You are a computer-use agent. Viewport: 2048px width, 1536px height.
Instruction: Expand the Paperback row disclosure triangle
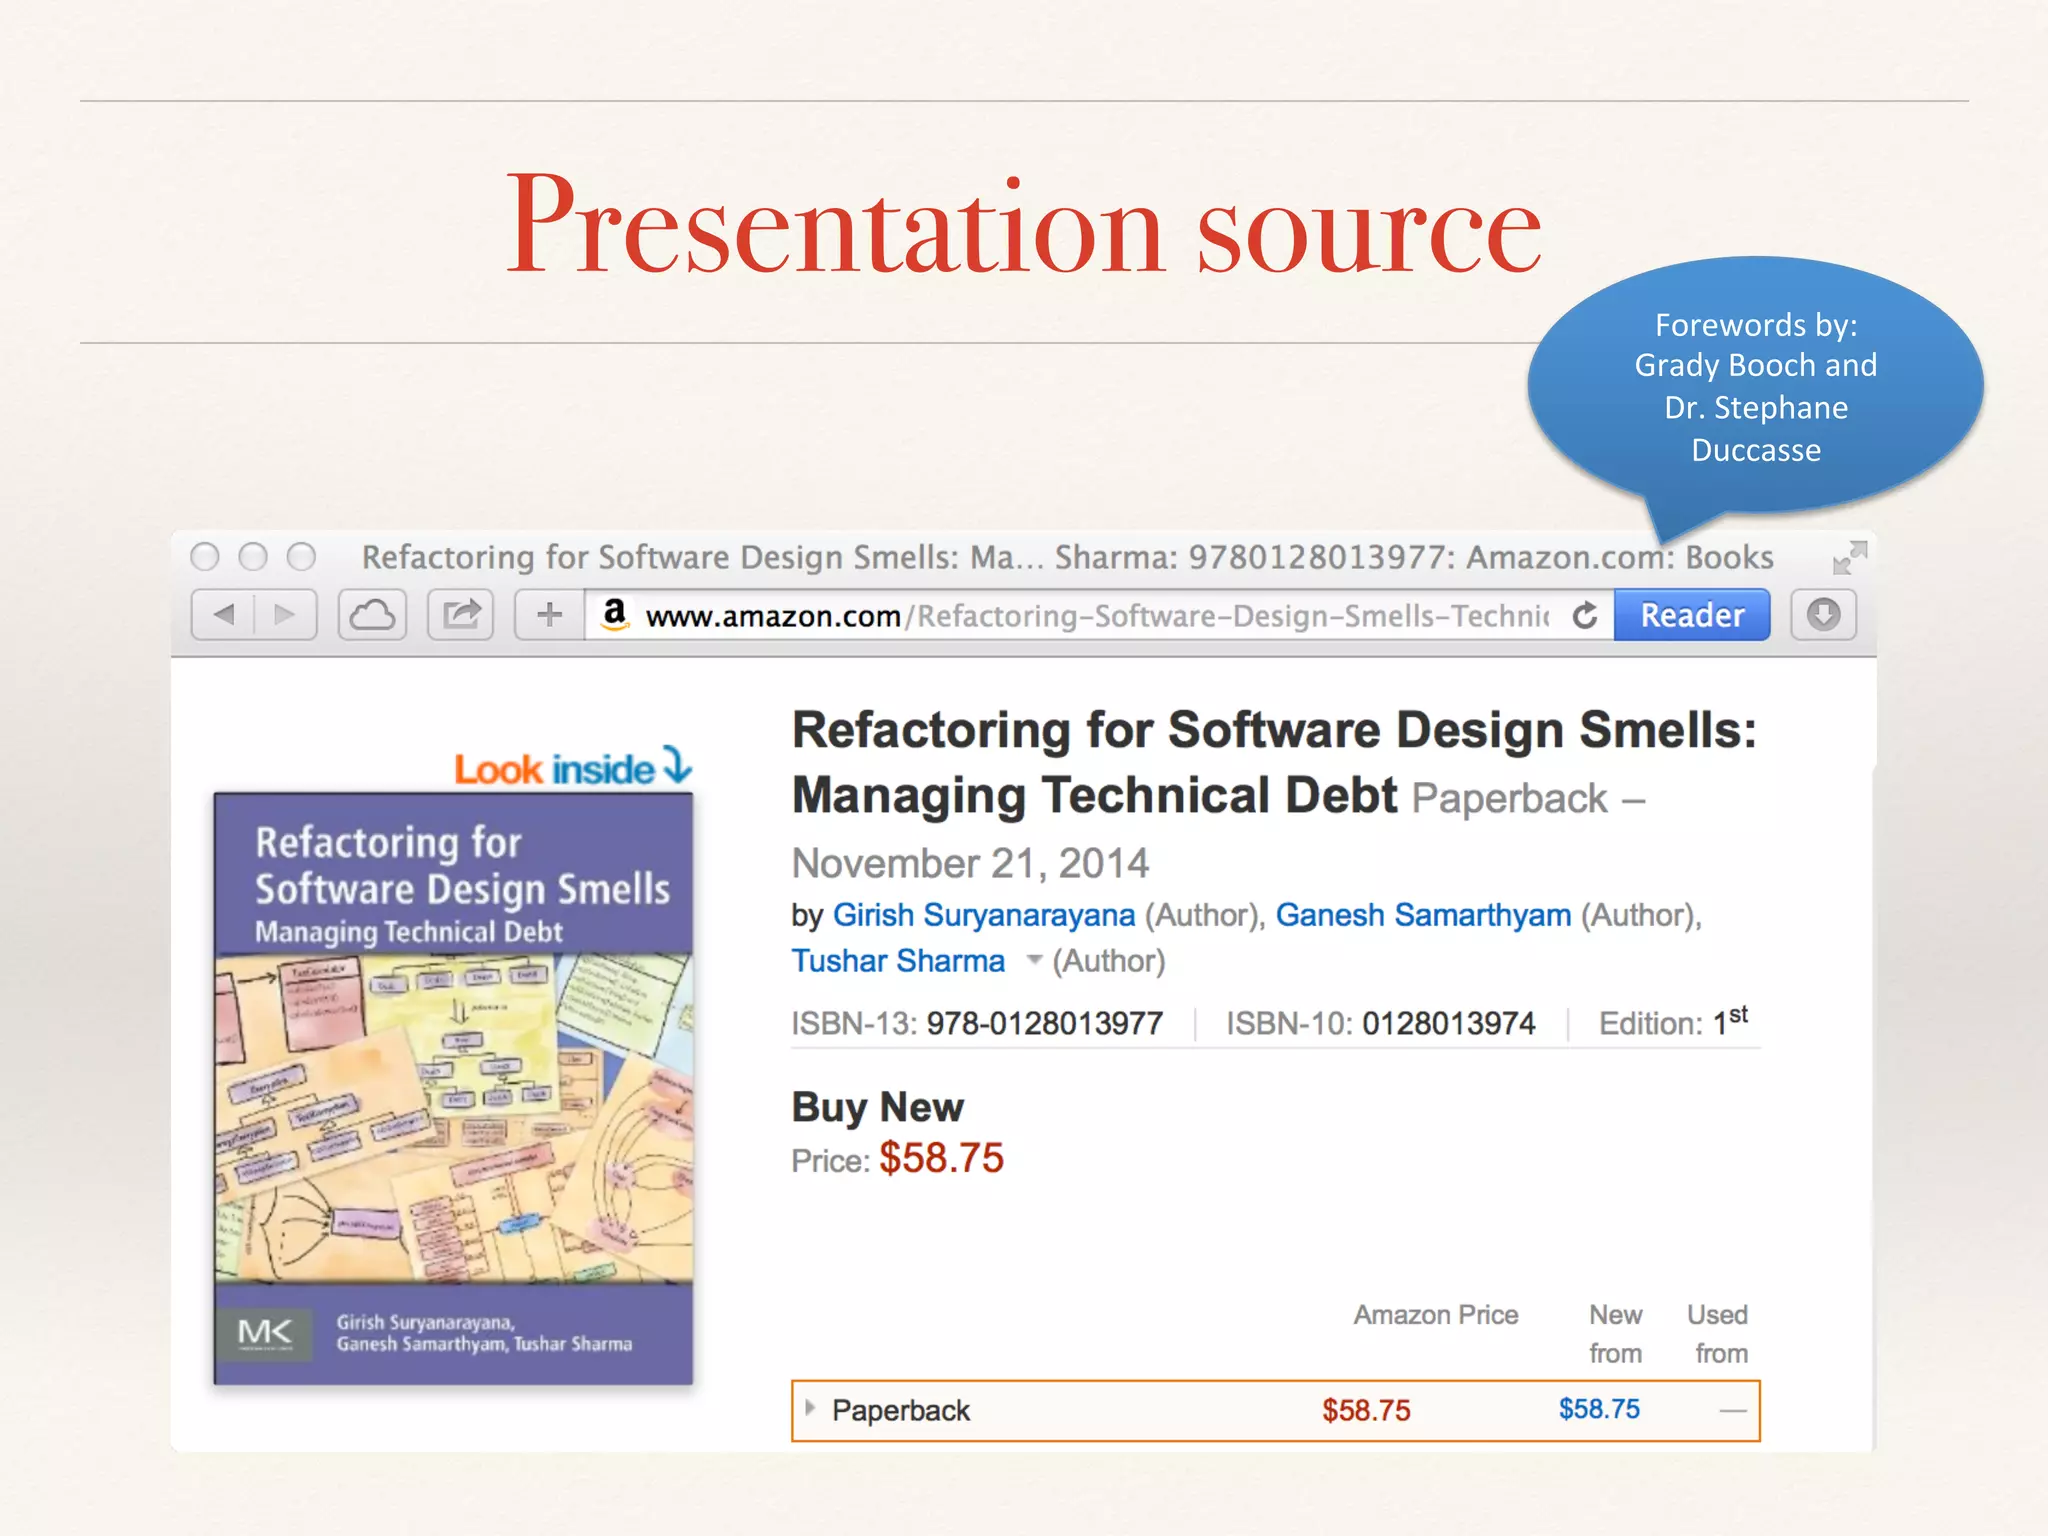coord(810,1408)
